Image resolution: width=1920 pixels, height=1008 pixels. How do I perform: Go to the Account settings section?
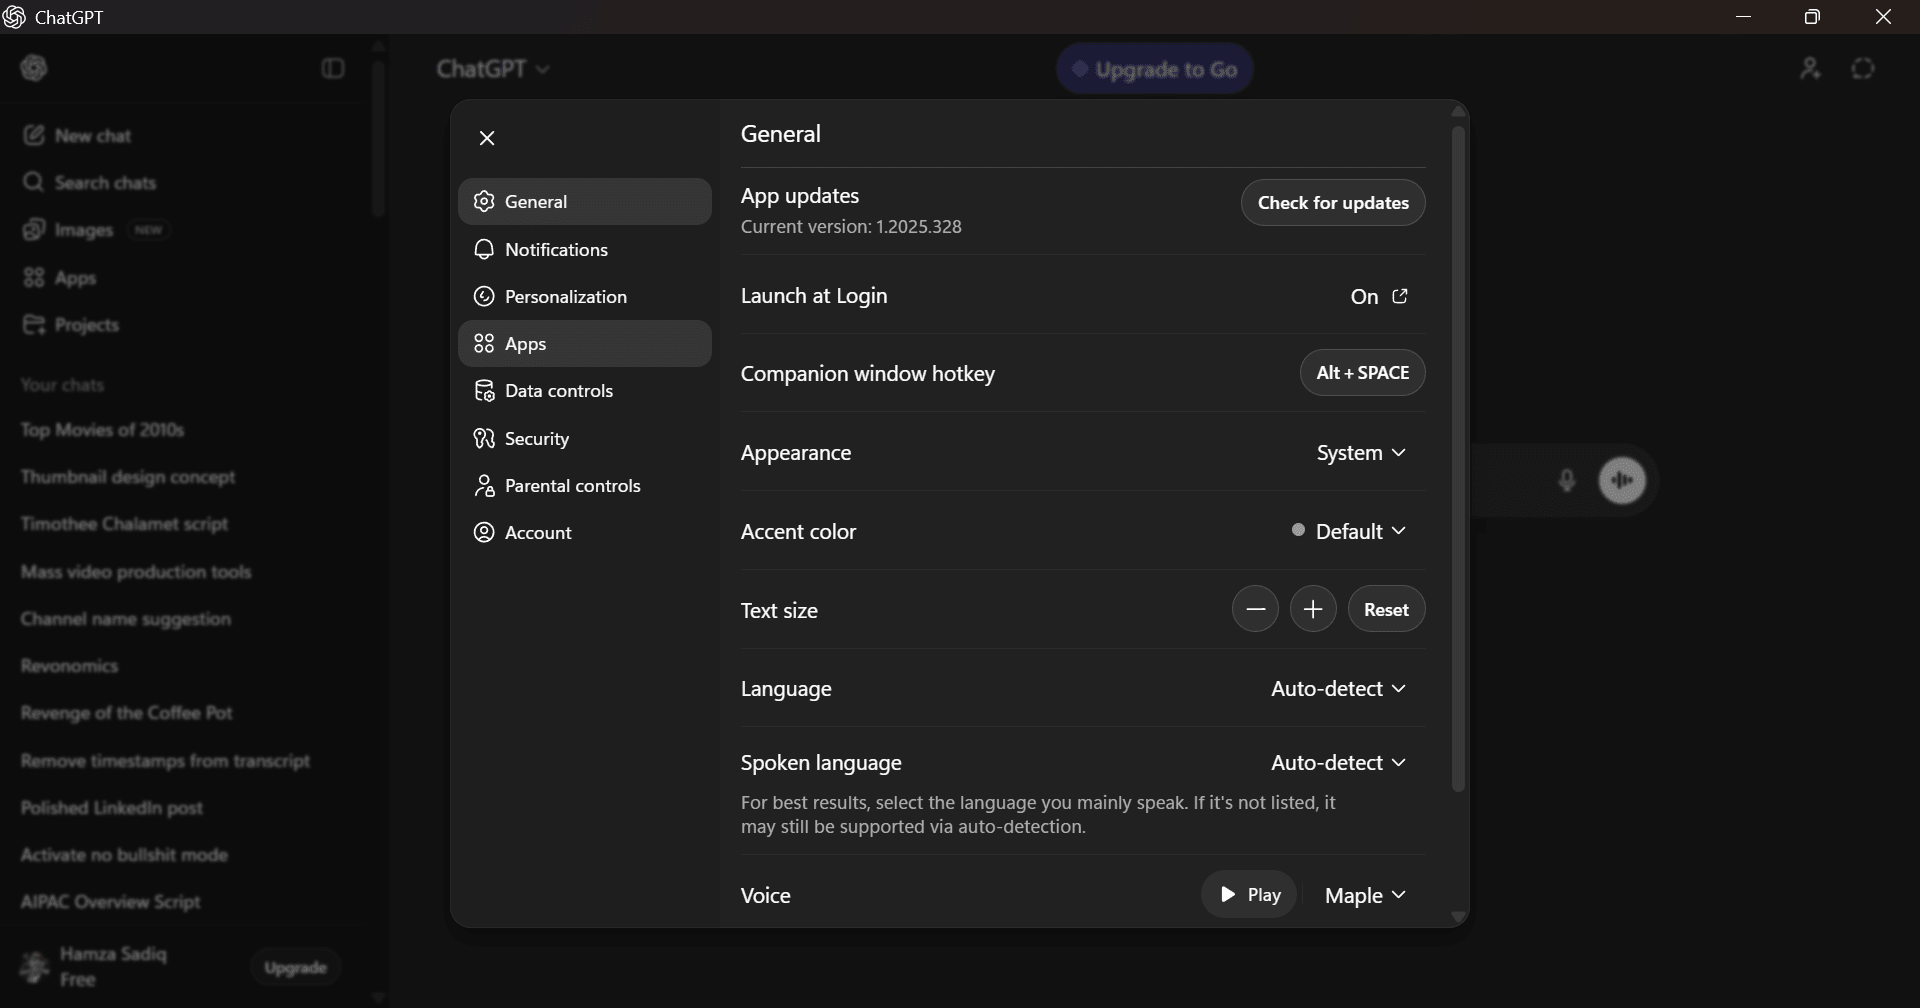pyautogui.click(x=538, y=533)
